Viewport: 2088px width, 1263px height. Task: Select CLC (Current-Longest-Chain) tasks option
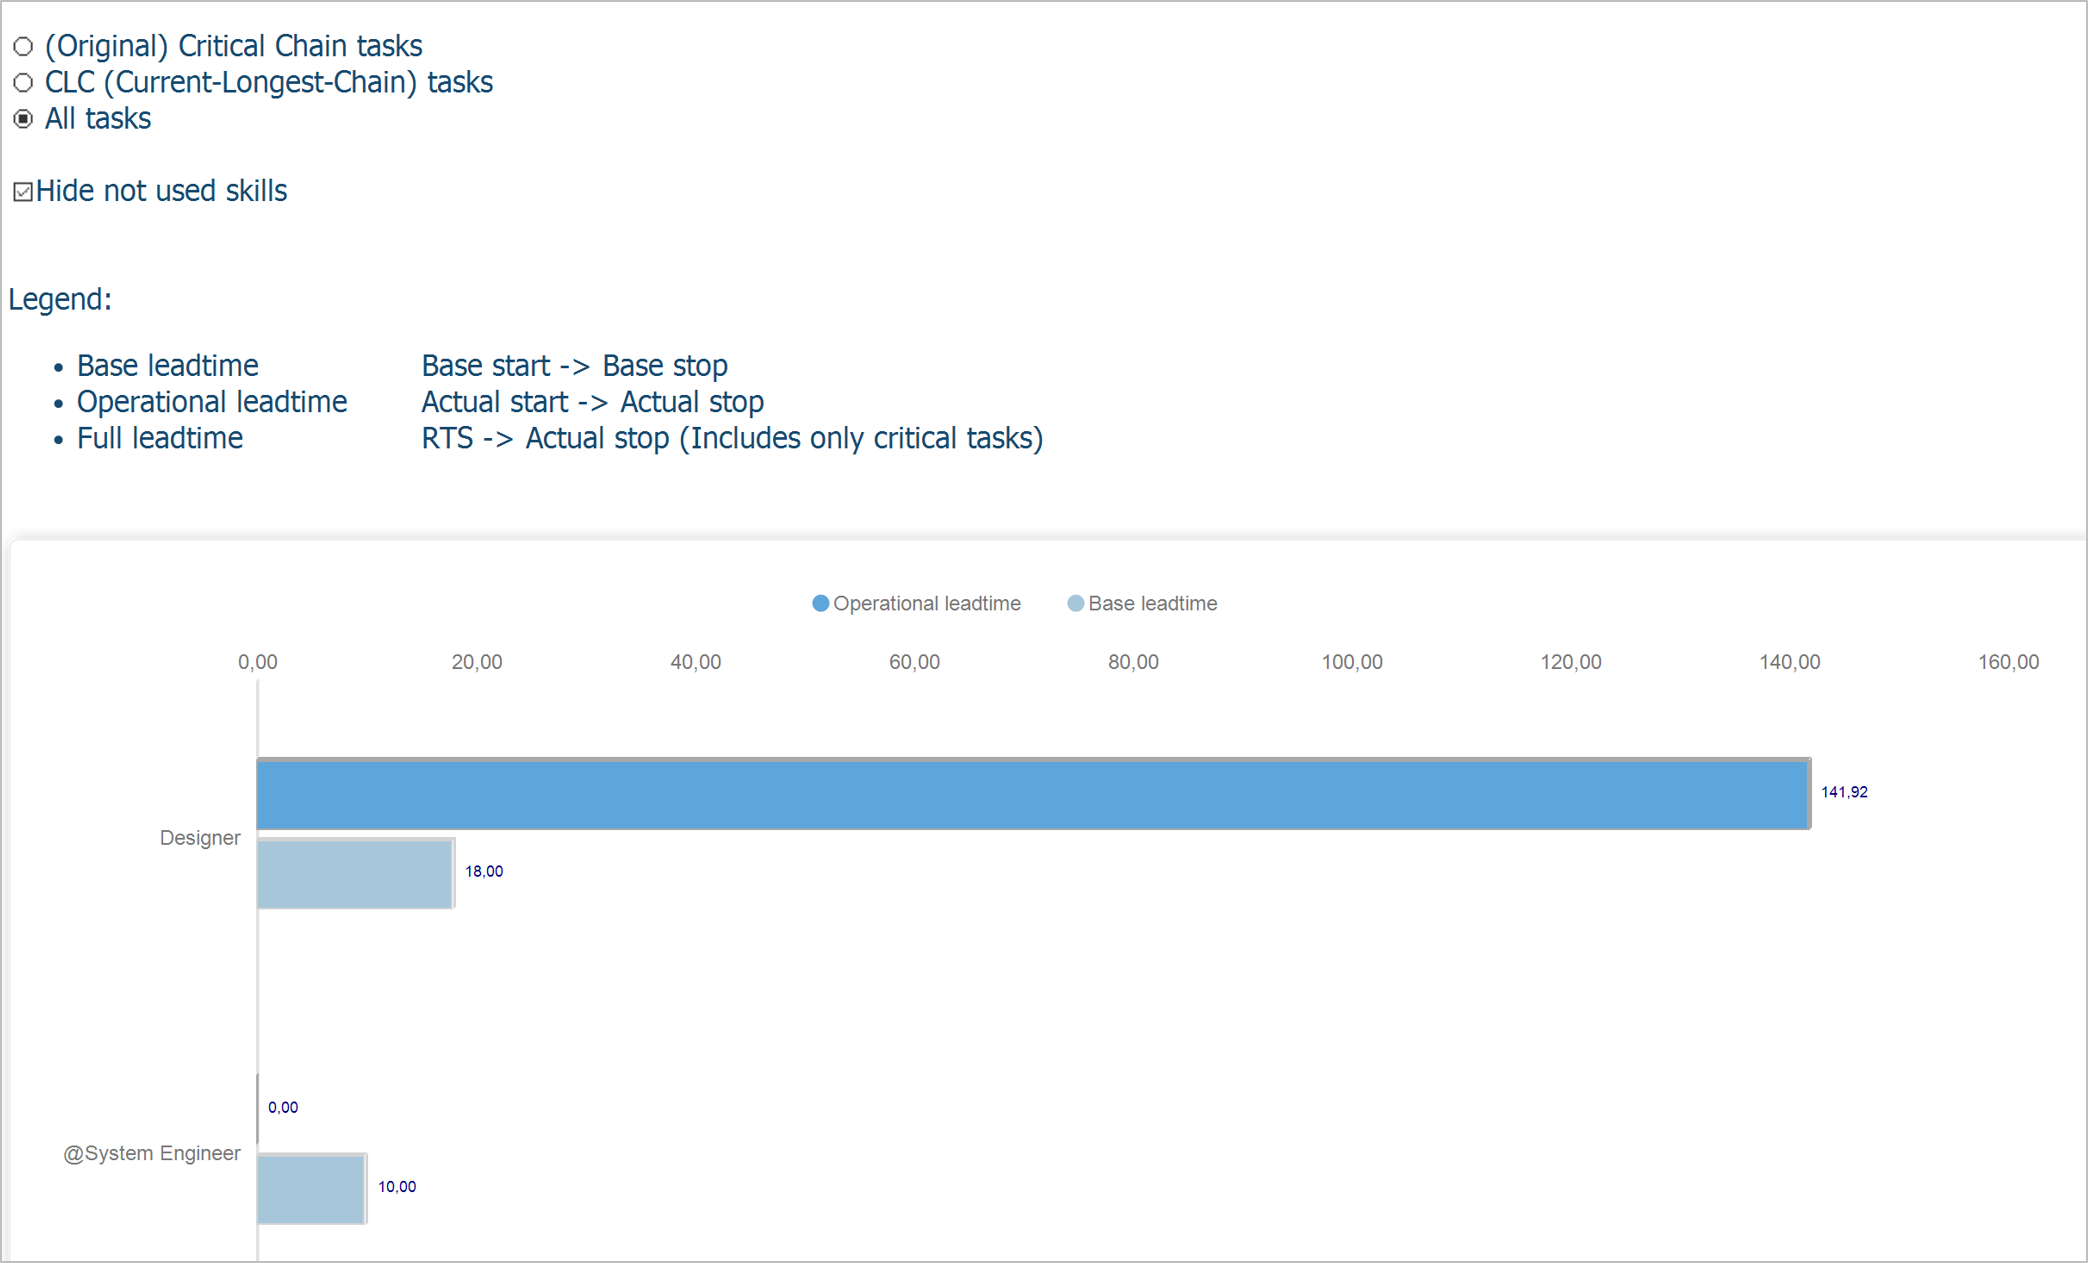pyautogui.click(x=23, y=83)
